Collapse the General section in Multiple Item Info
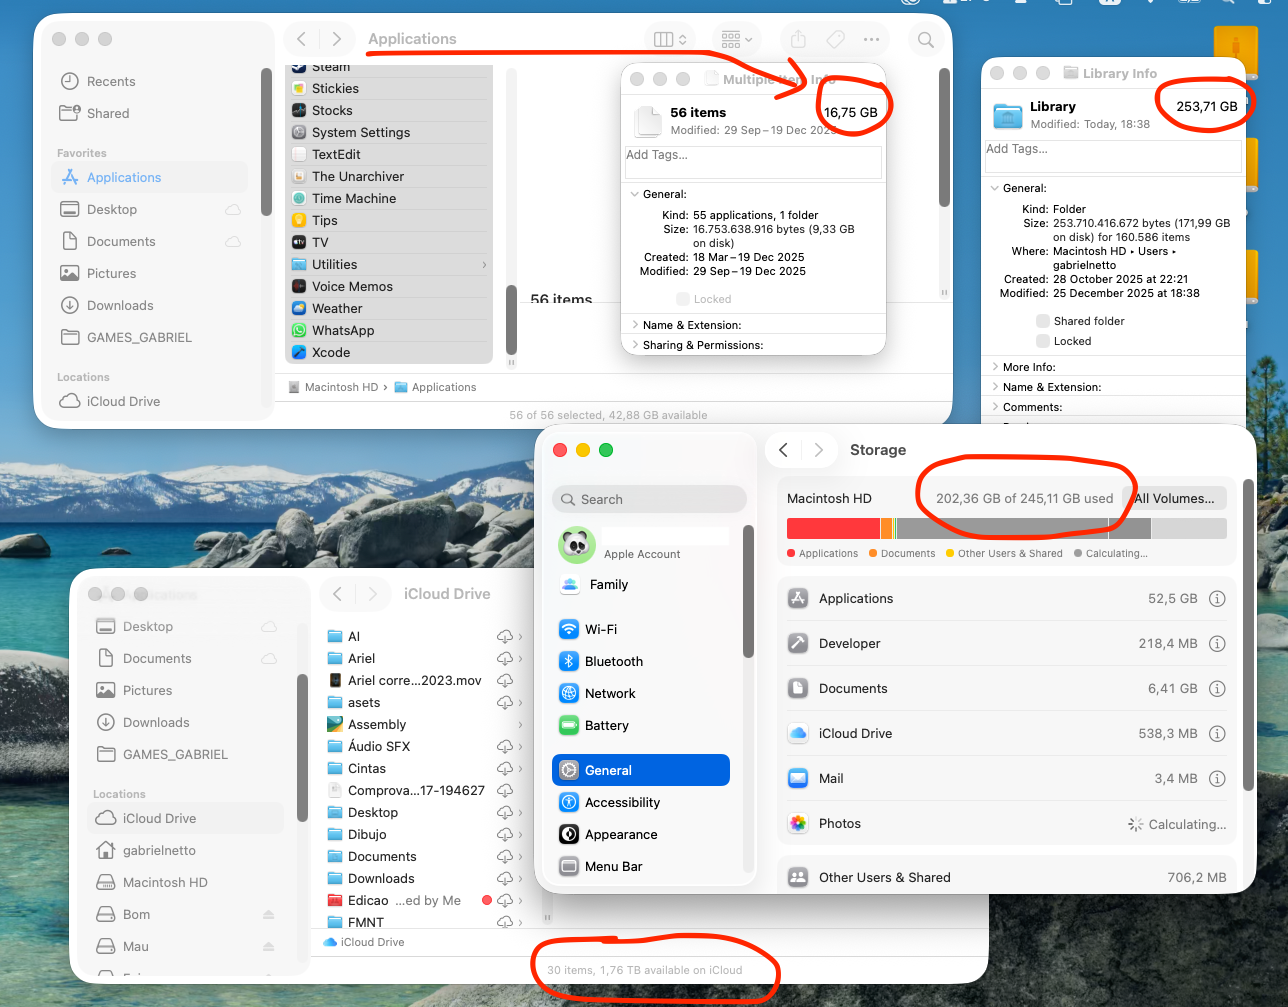Viewport: 1288px width, 1007px height. 635,194
